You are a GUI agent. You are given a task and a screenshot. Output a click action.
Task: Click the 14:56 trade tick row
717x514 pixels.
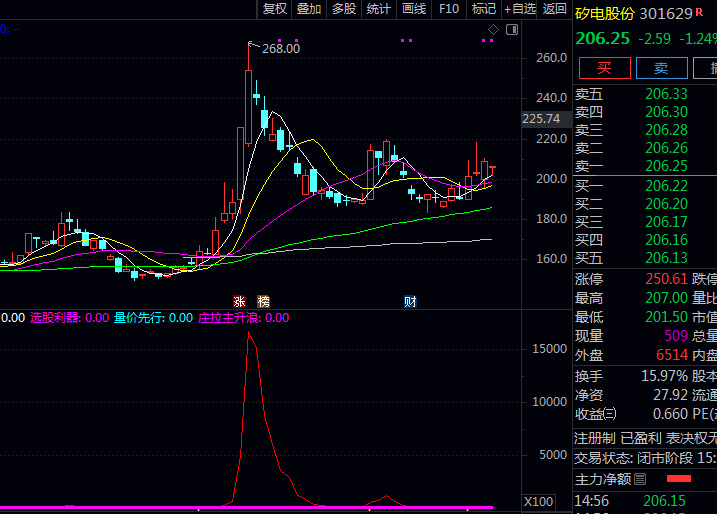pyautogui.click(x=645, y=501)
